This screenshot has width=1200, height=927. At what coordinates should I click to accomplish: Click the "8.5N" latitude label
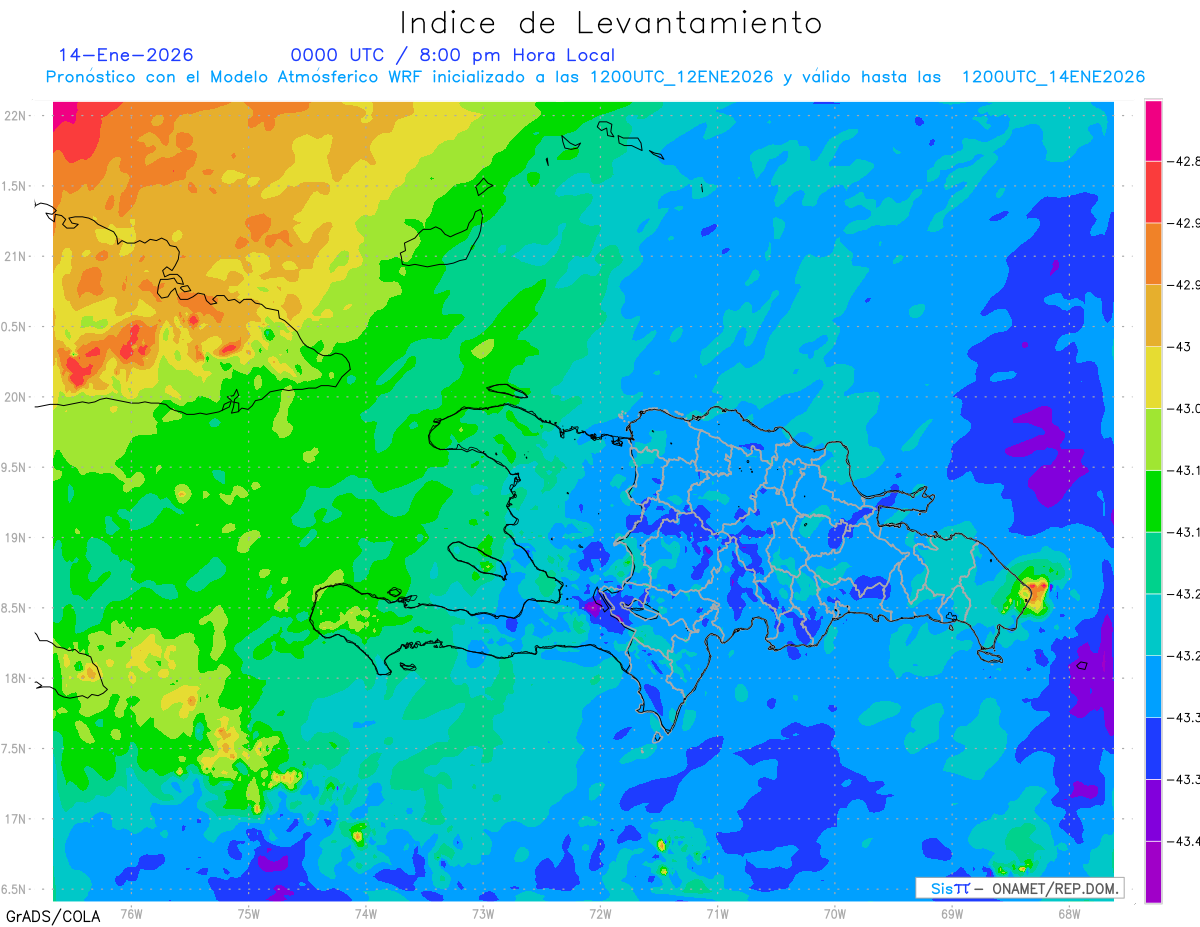click(14, 608)
